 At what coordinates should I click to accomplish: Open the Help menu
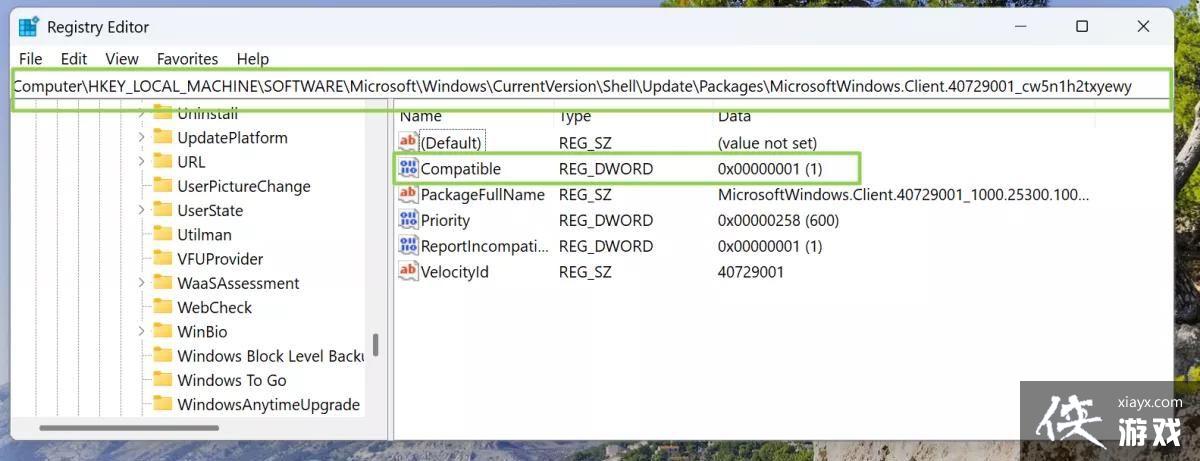[x=253, y=59]
